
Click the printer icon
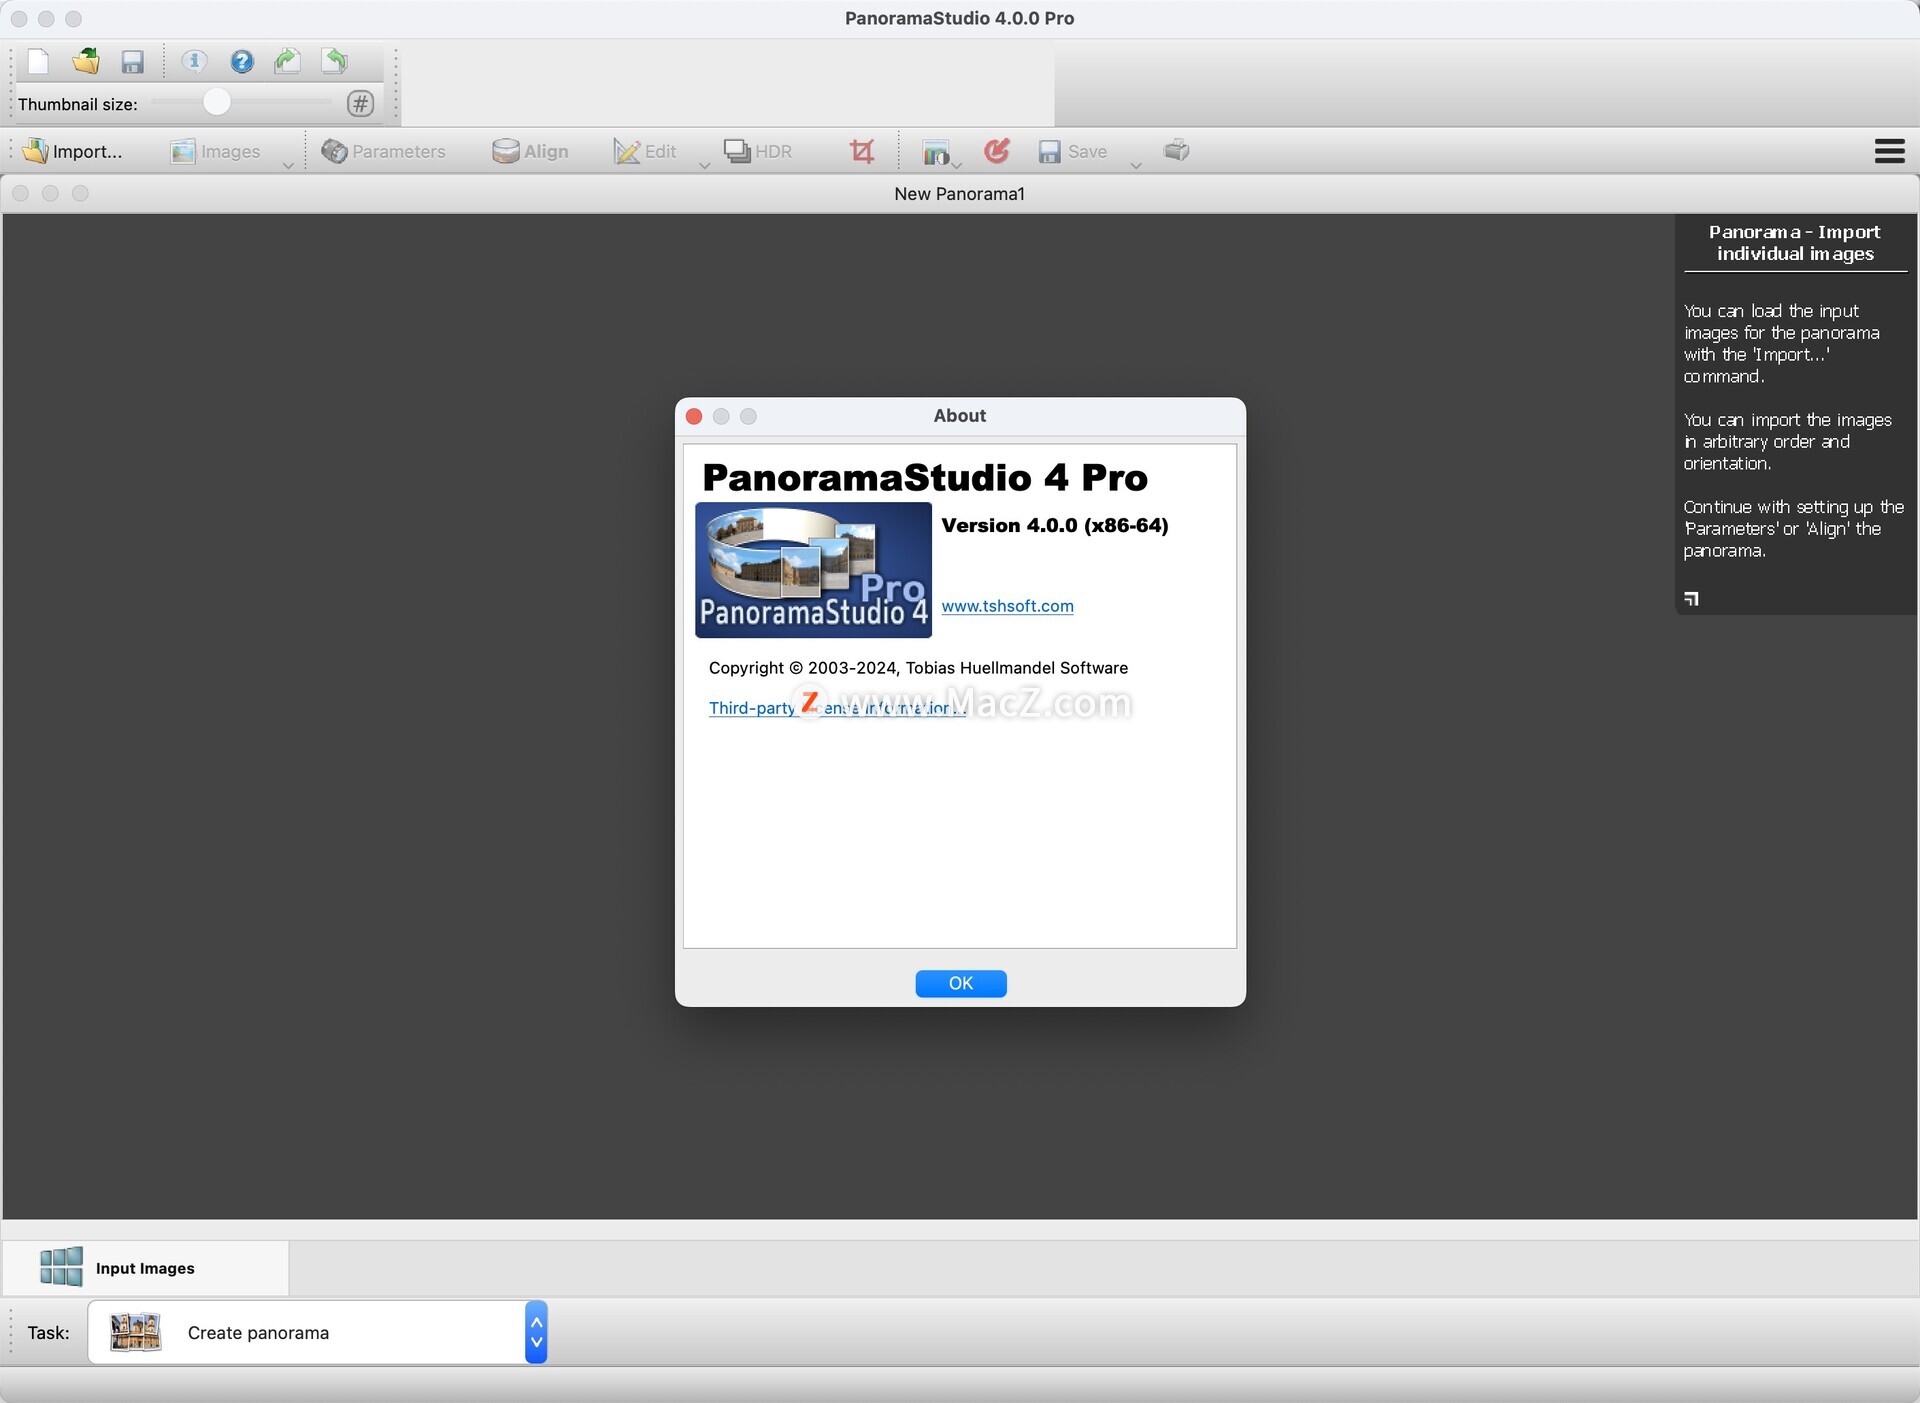[1177, 150]
